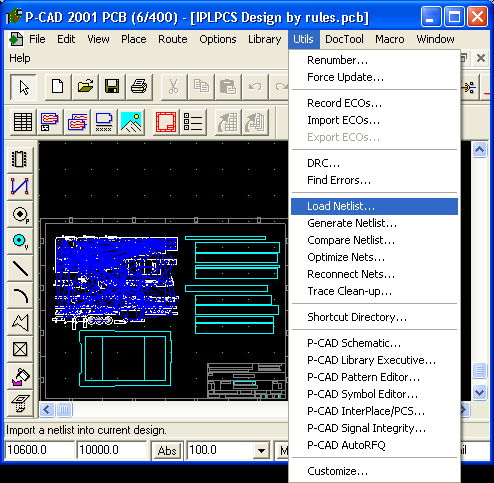This screenshot has width=494, height=483.
Task: Click the table grid icon in the second toolbar
Action: (x=23, y=122)
